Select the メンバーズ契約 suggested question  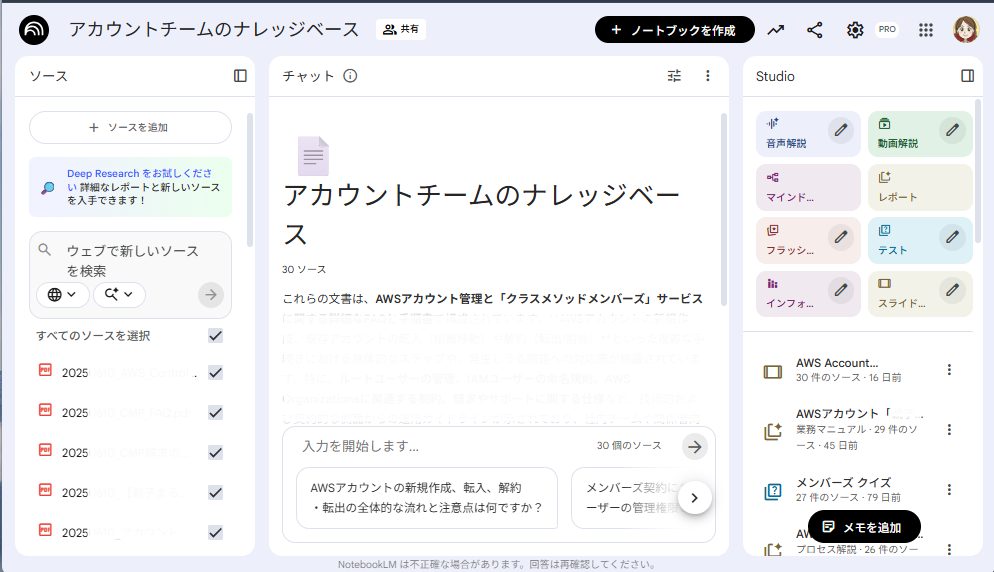click(631, 498)
